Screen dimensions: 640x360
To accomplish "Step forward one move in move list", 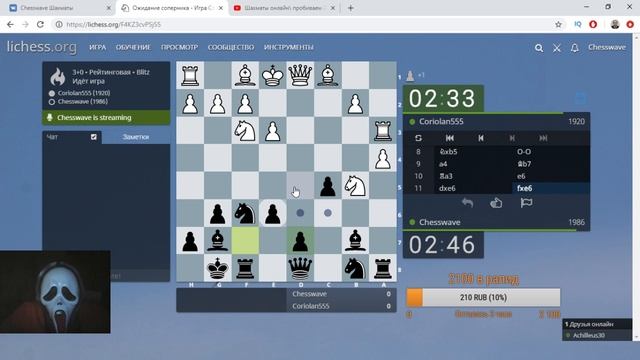I will 512,138.
